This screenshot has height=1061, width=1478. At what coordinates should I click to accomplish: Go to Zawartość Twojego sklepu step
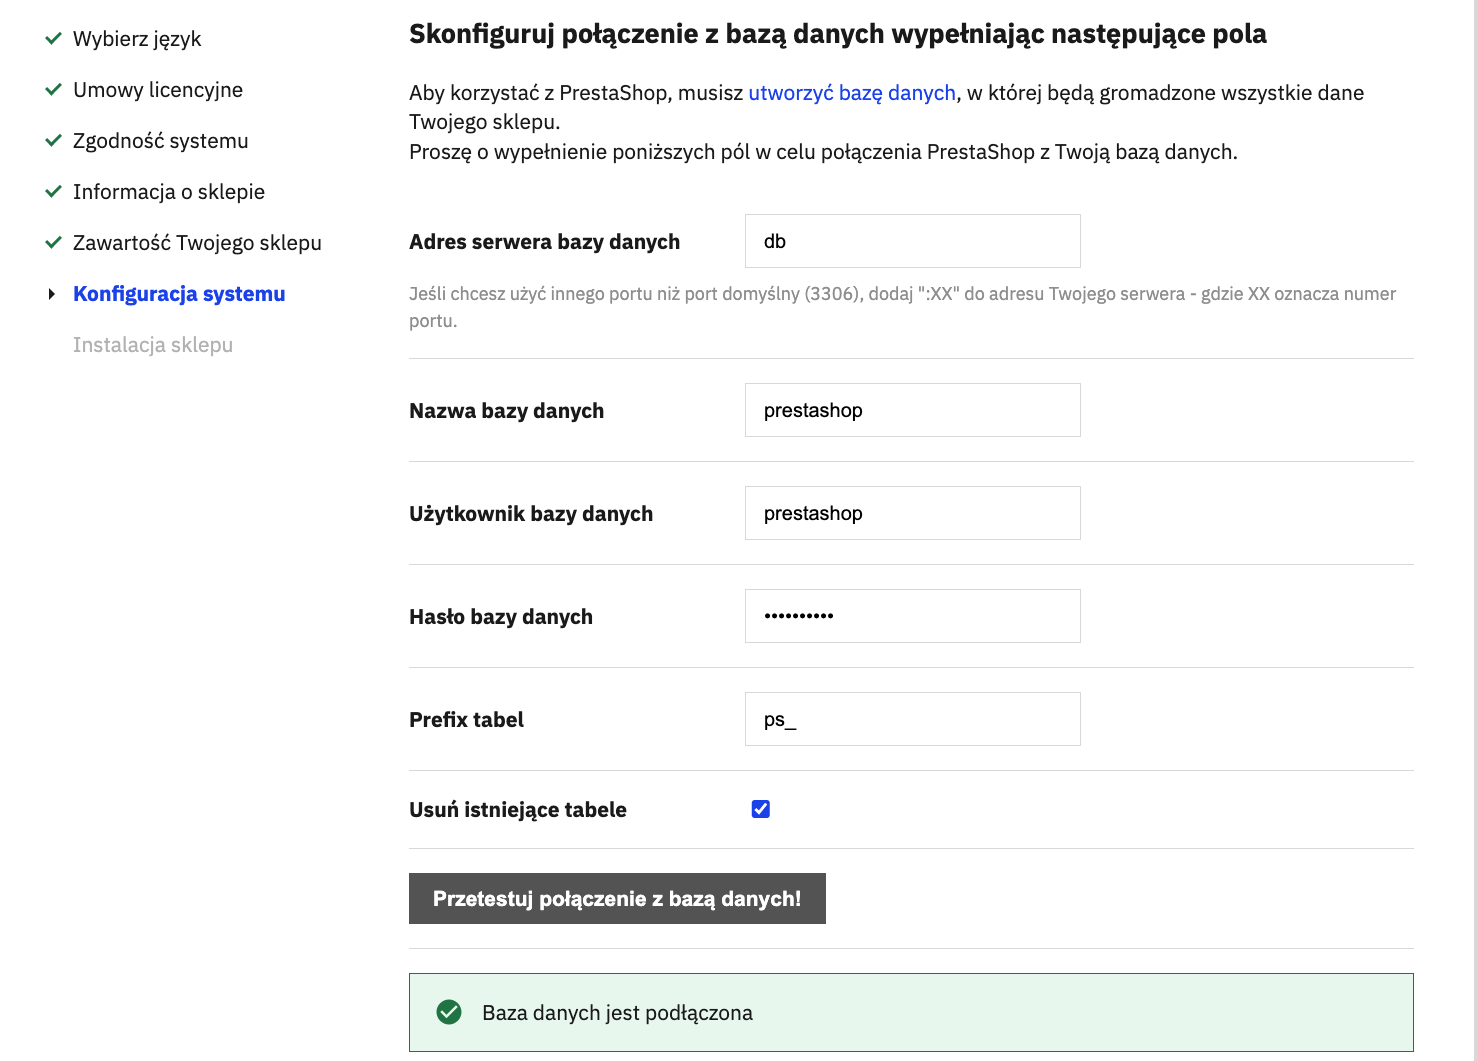point(197,243)
